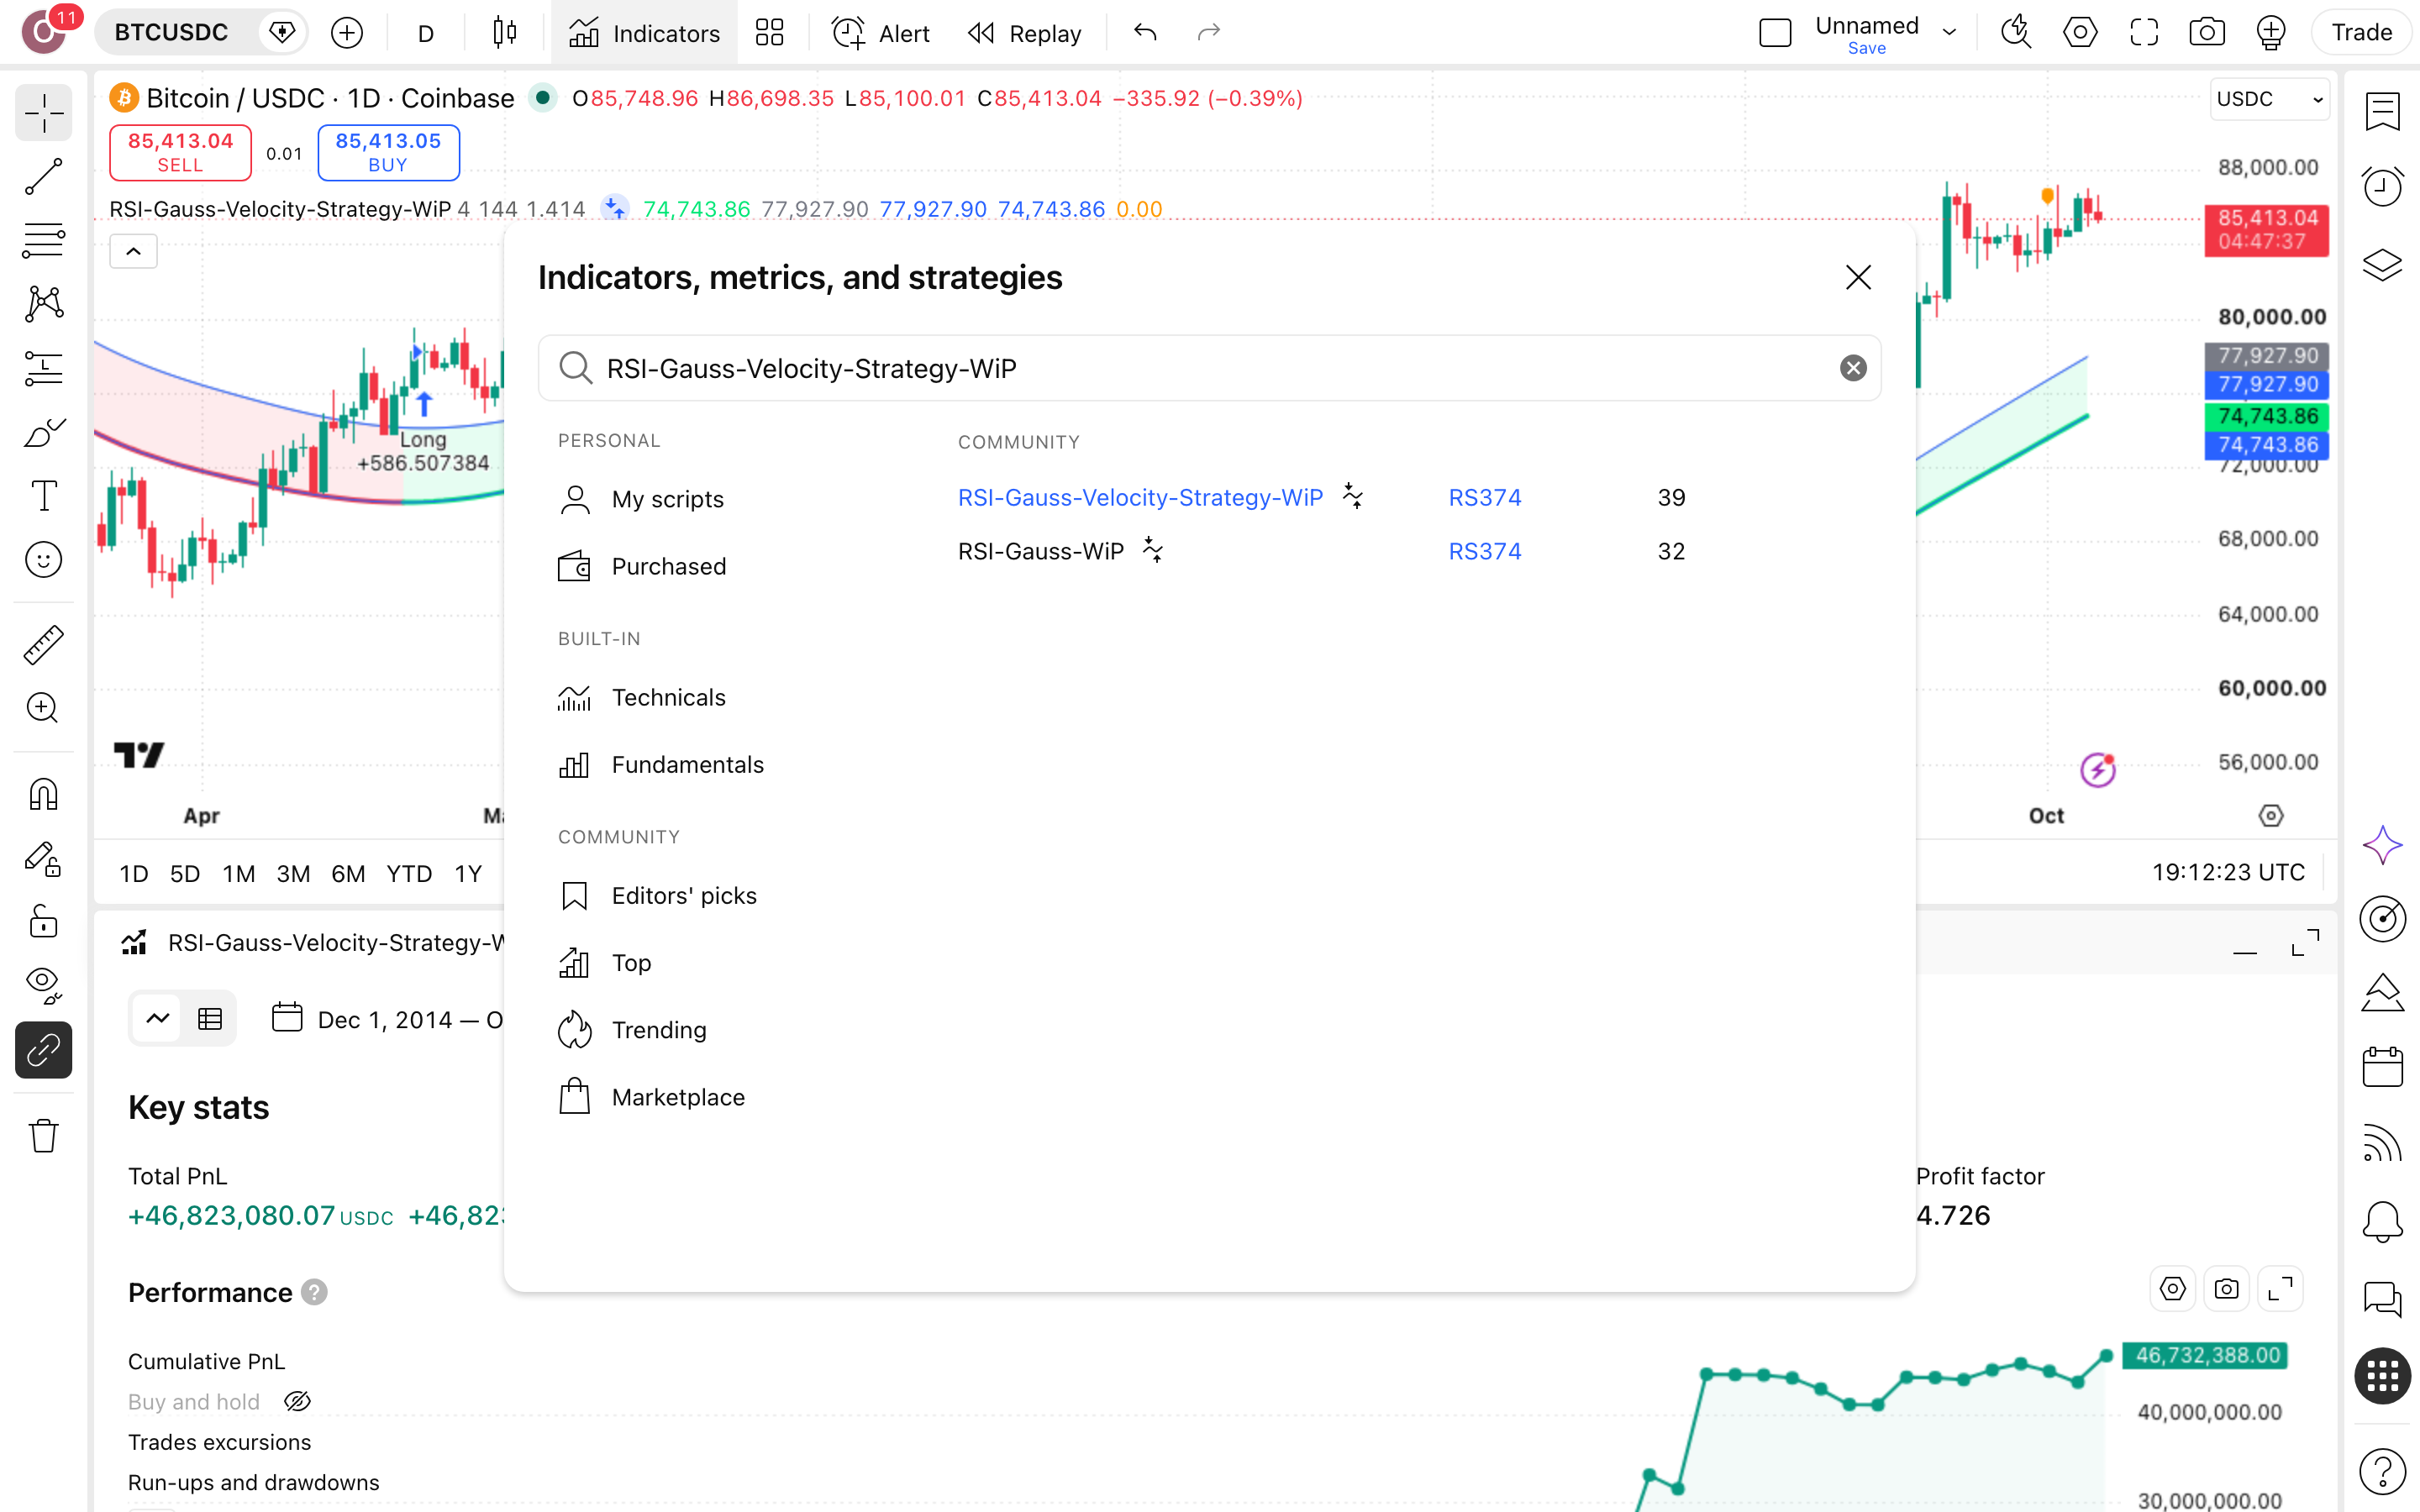The width and height of the screenshot is (2420, 1512).
Task: Select the ruler measure tool
Action: 43,645
